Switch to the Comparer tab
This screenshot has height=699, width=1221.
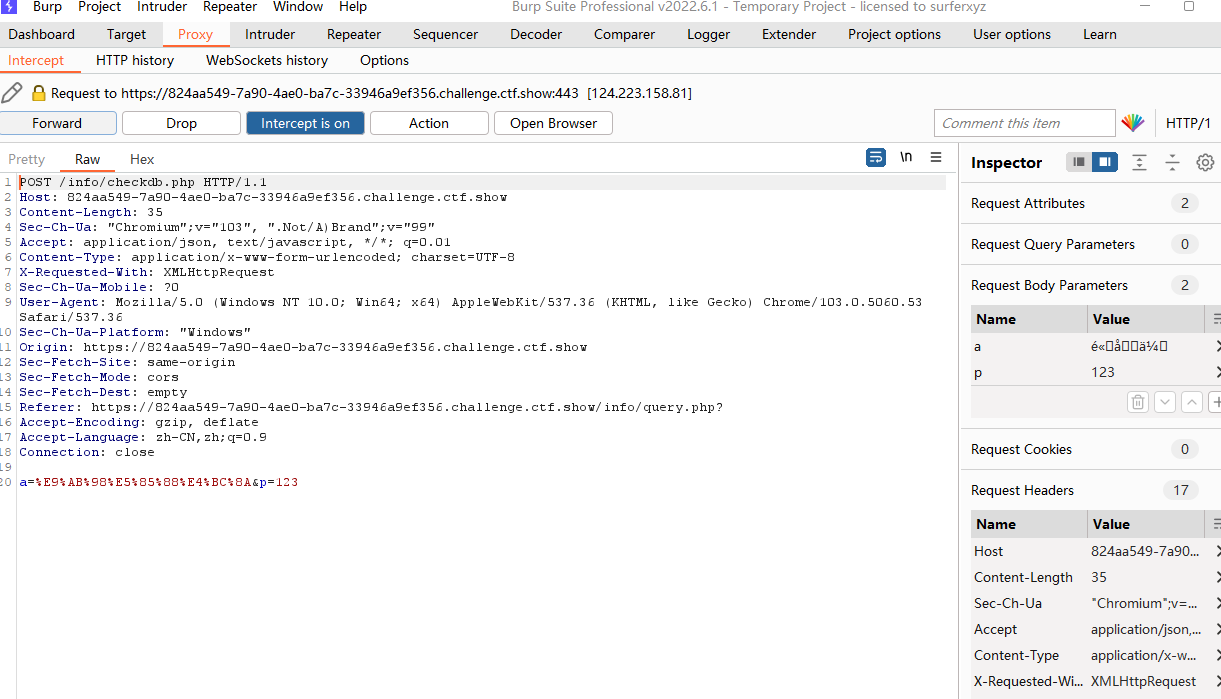coord(624,34)
